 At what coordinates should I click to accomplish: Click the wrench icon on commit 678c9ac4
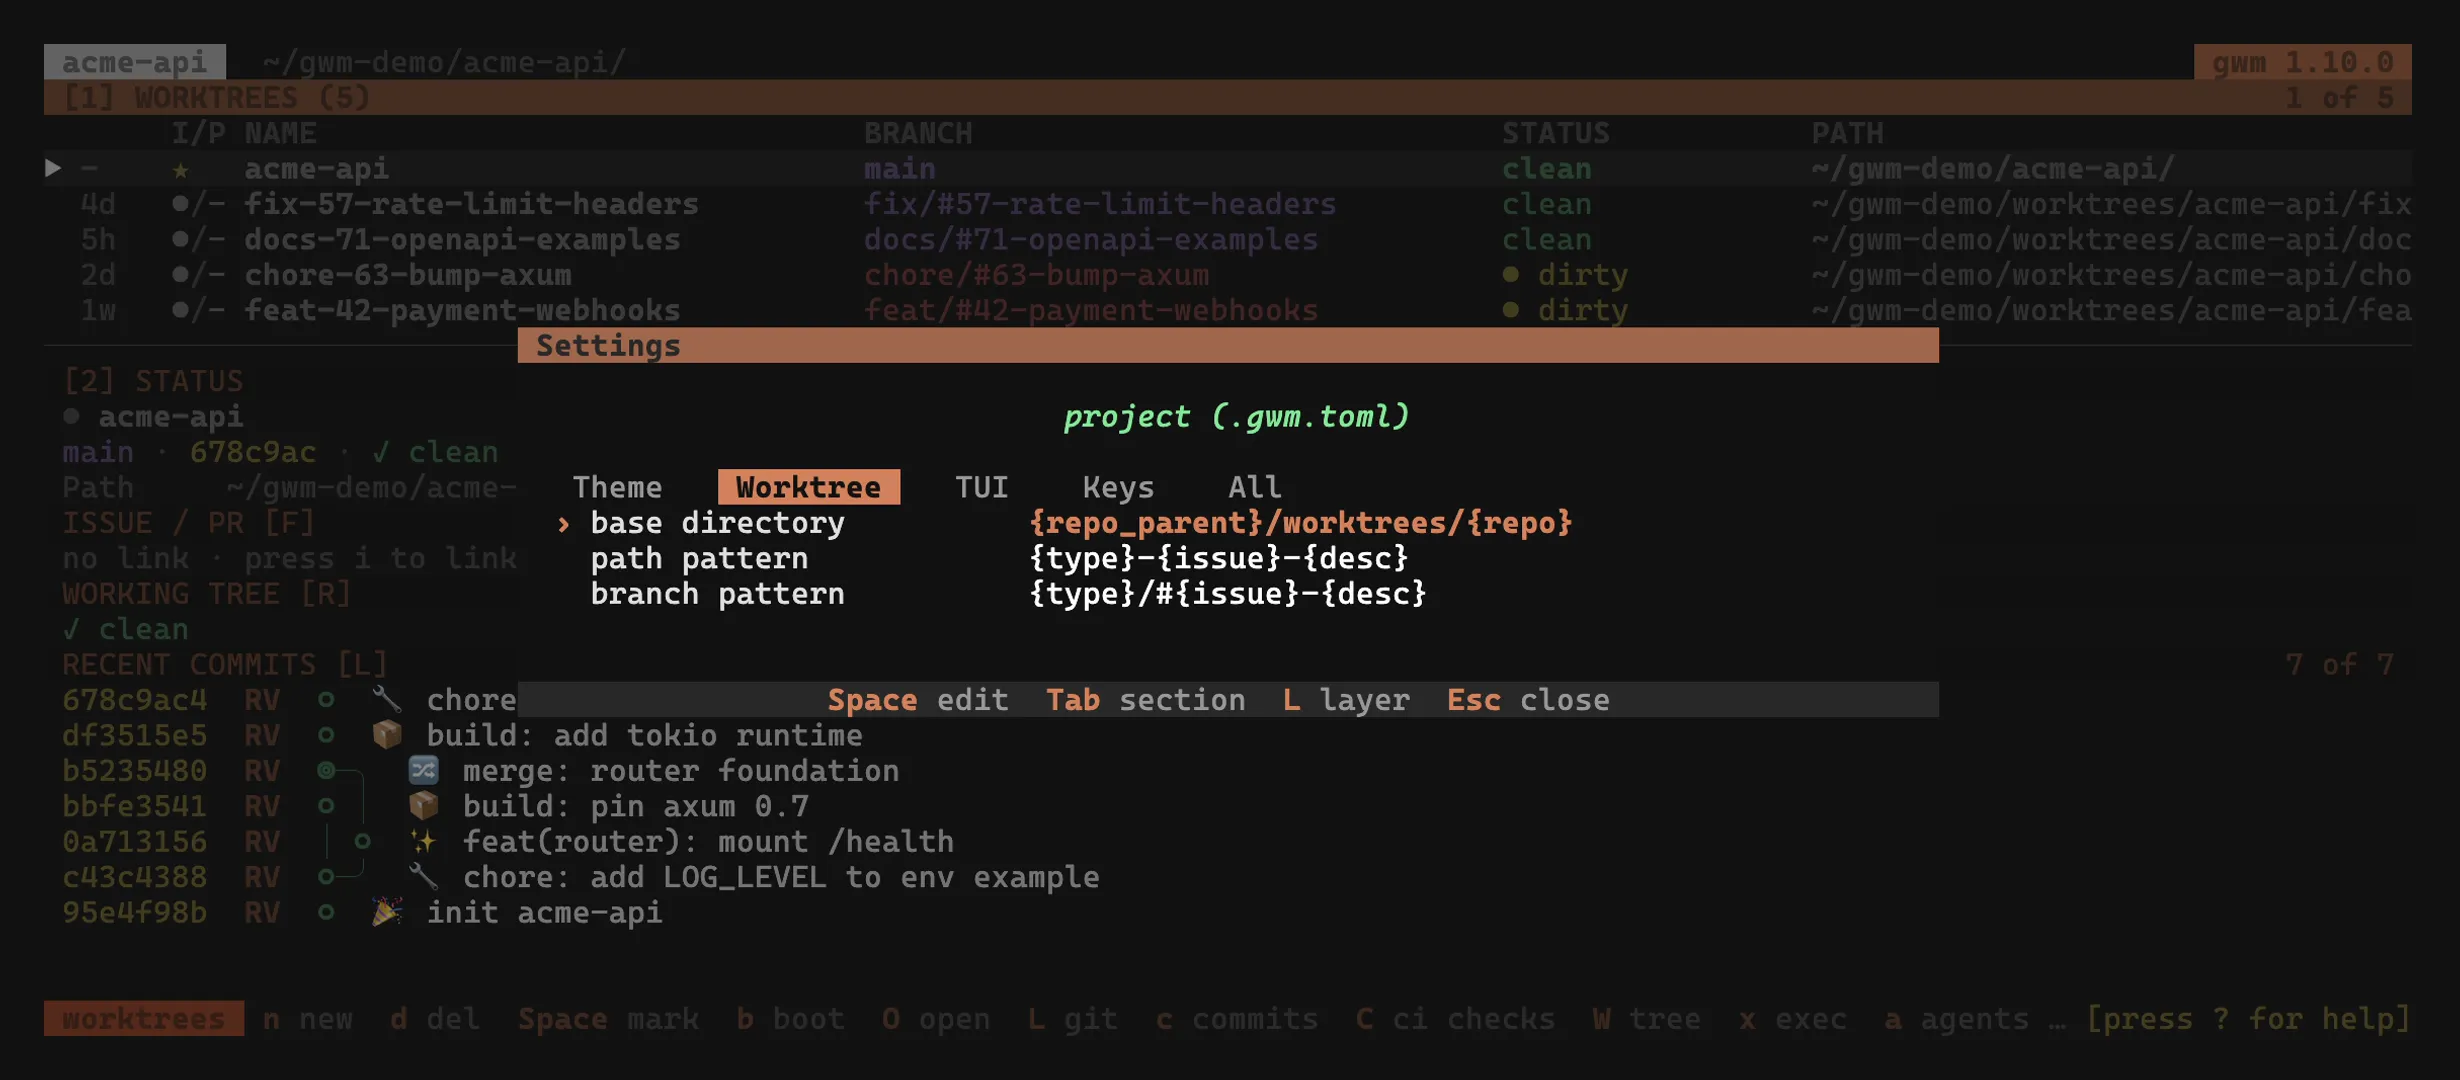tap(388, 700)
